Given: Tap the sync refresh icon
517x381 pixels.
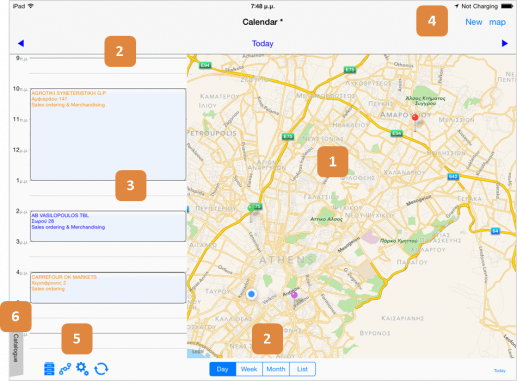Looking at the screenshot, I should click(101, 369).
